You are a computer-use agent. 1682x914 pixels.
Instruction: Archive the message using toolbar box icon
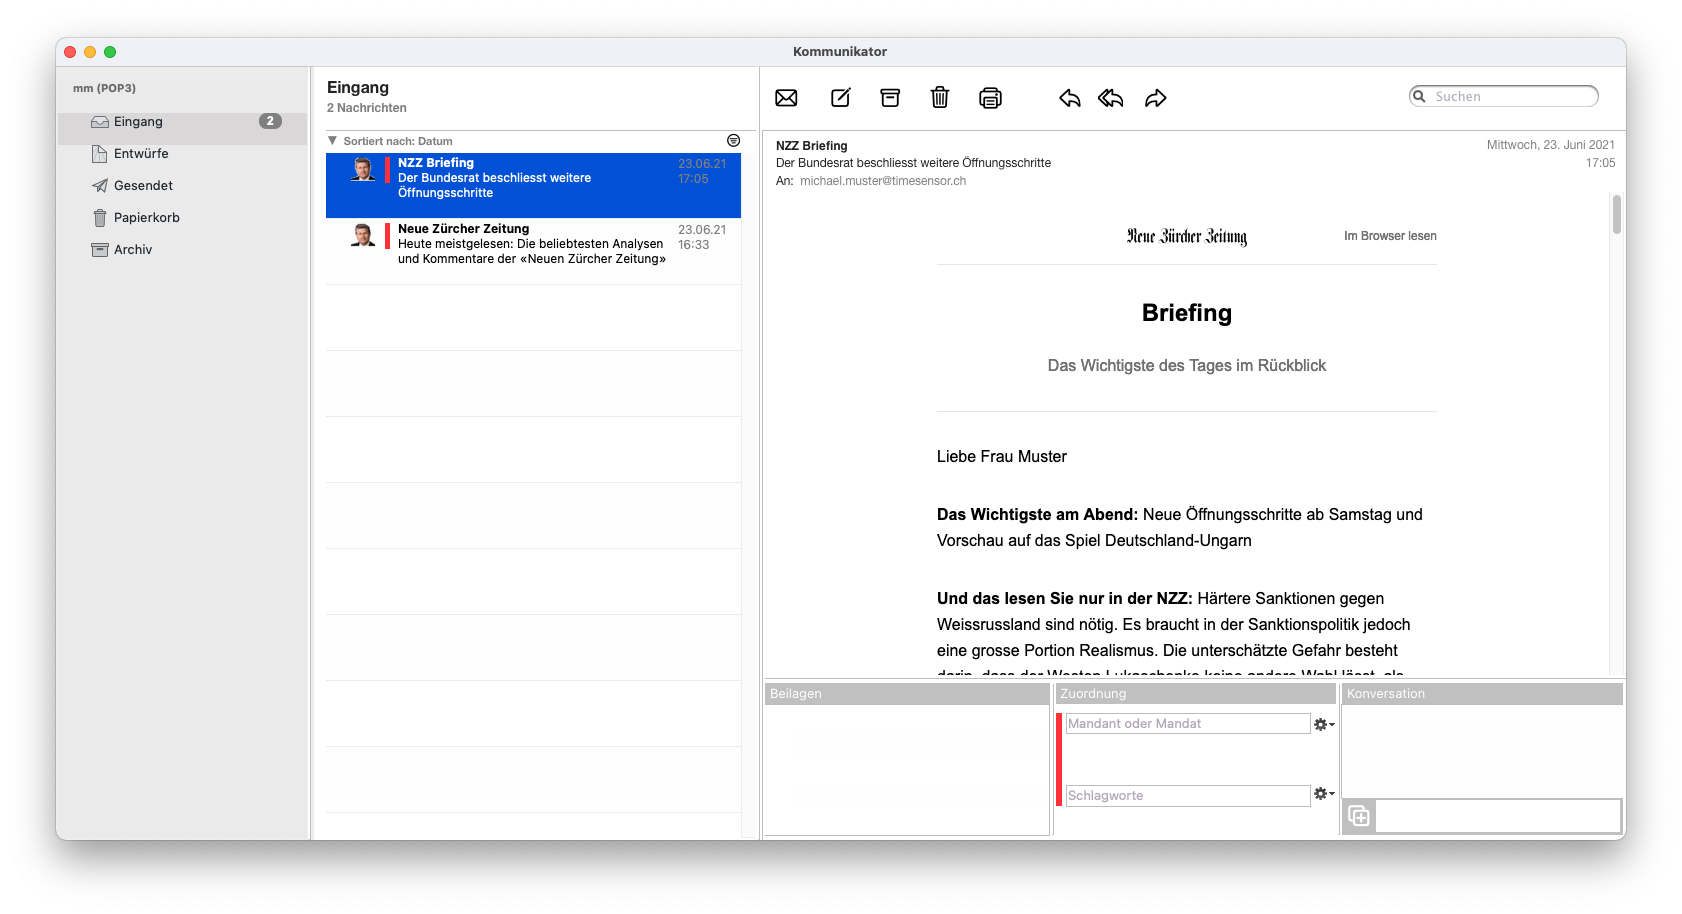tap(890, 97)
